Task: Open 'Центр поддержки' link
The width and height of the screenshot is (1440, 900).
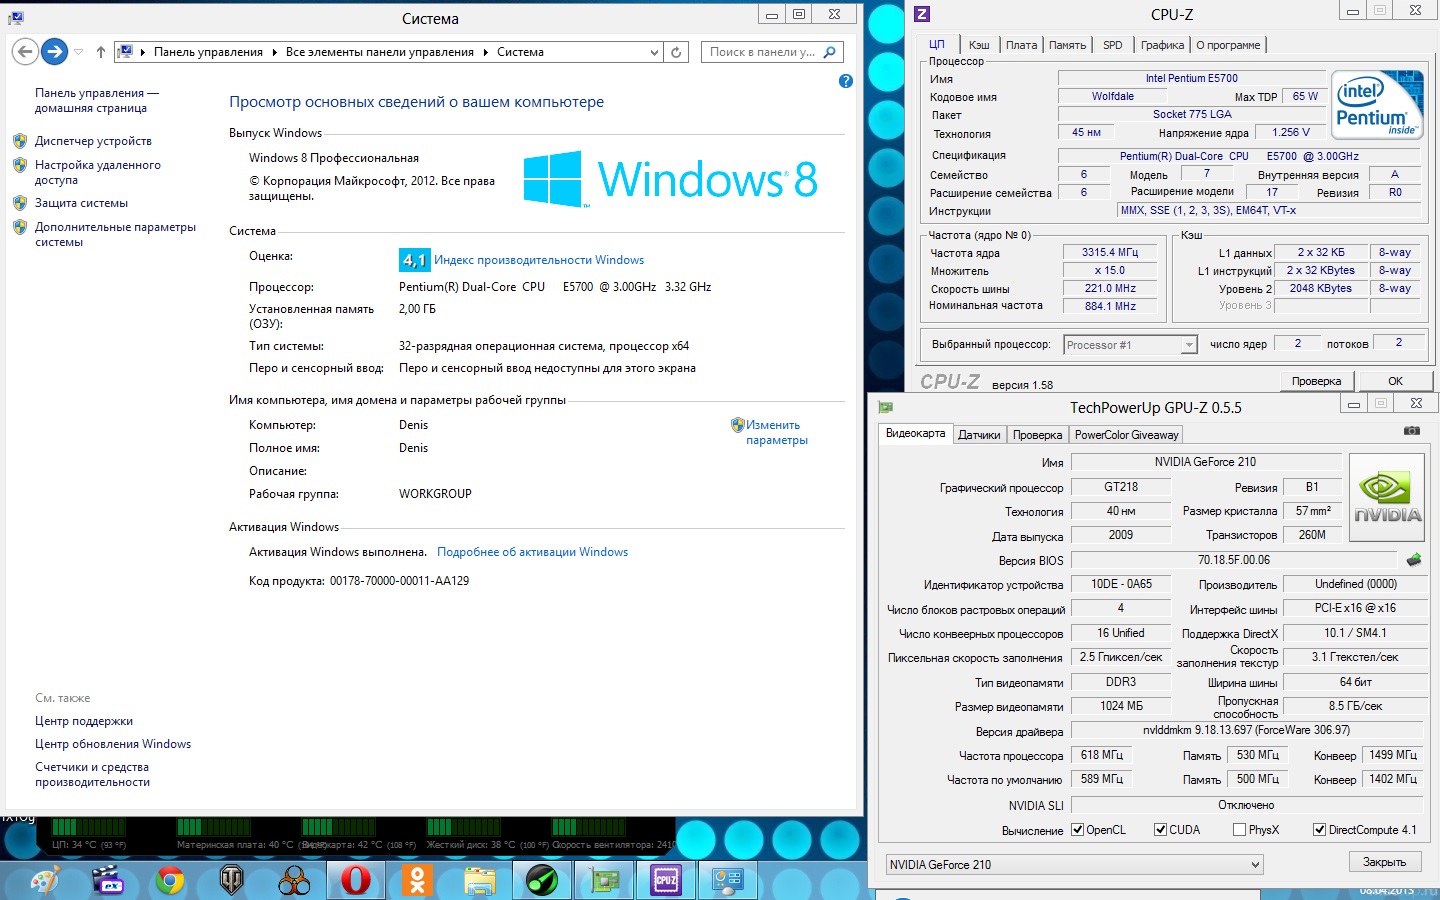Action: tap(84, 721)
